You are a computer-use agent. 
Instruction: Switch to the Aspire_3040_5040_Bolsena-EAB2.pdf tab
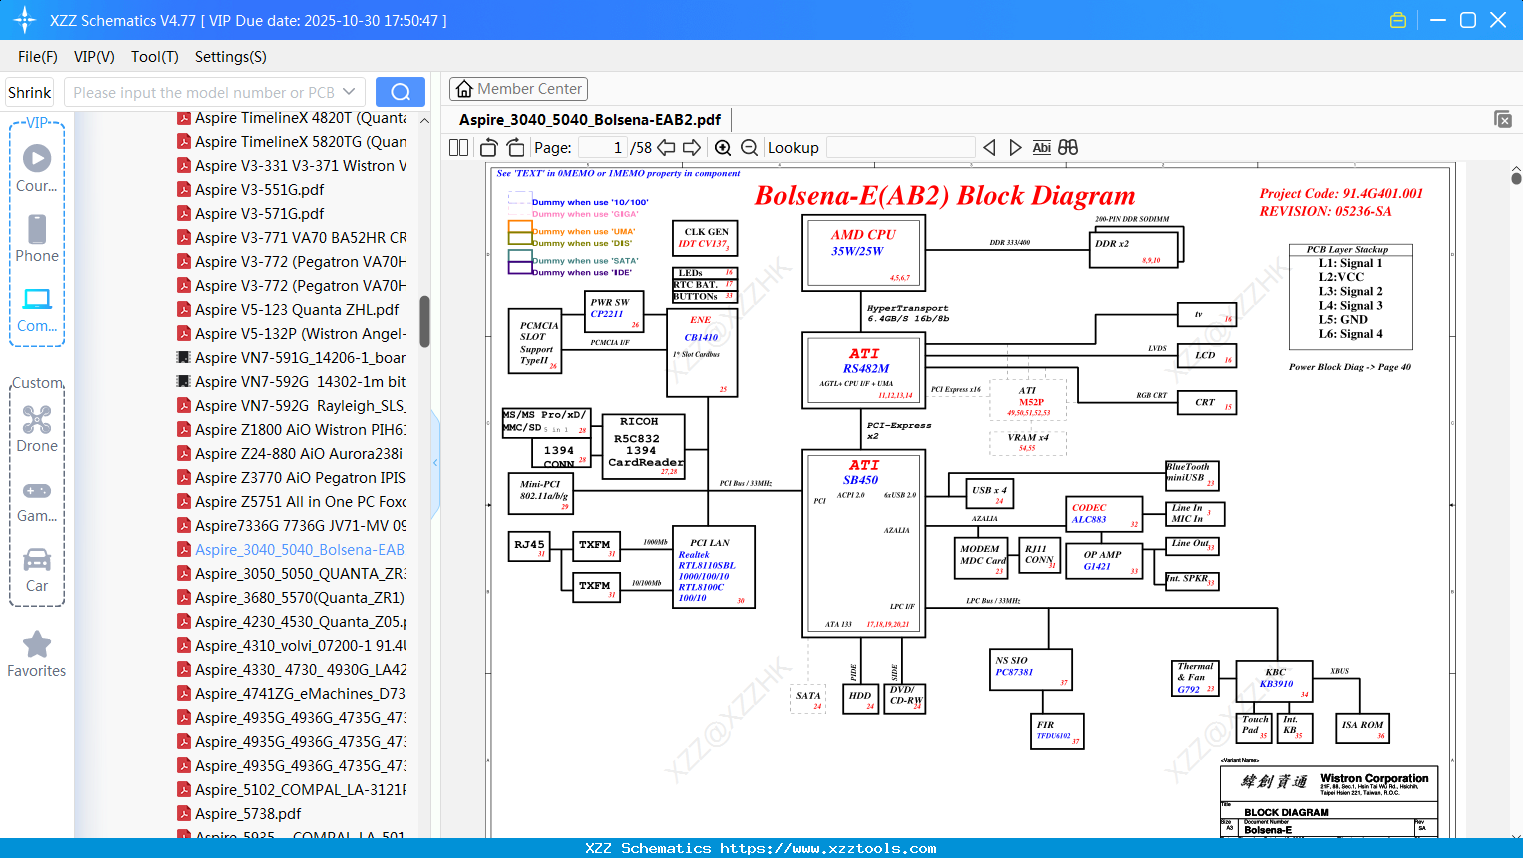(x=590, y=120)
